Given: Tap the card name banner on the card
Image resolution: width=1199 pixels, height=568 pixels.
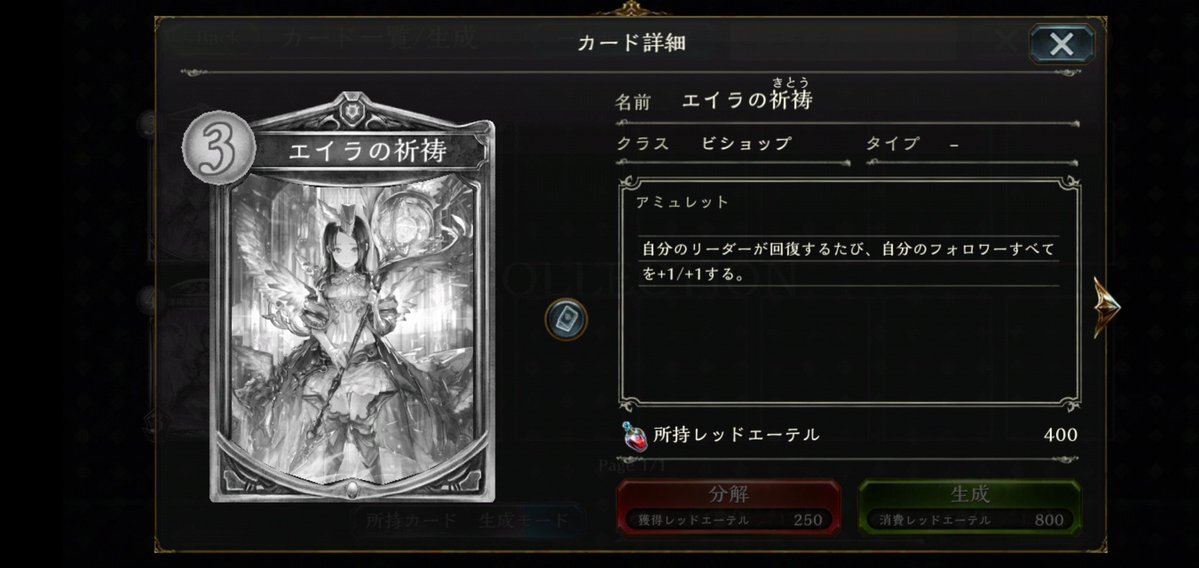Looking at the screenshot, I should point(368,151).
